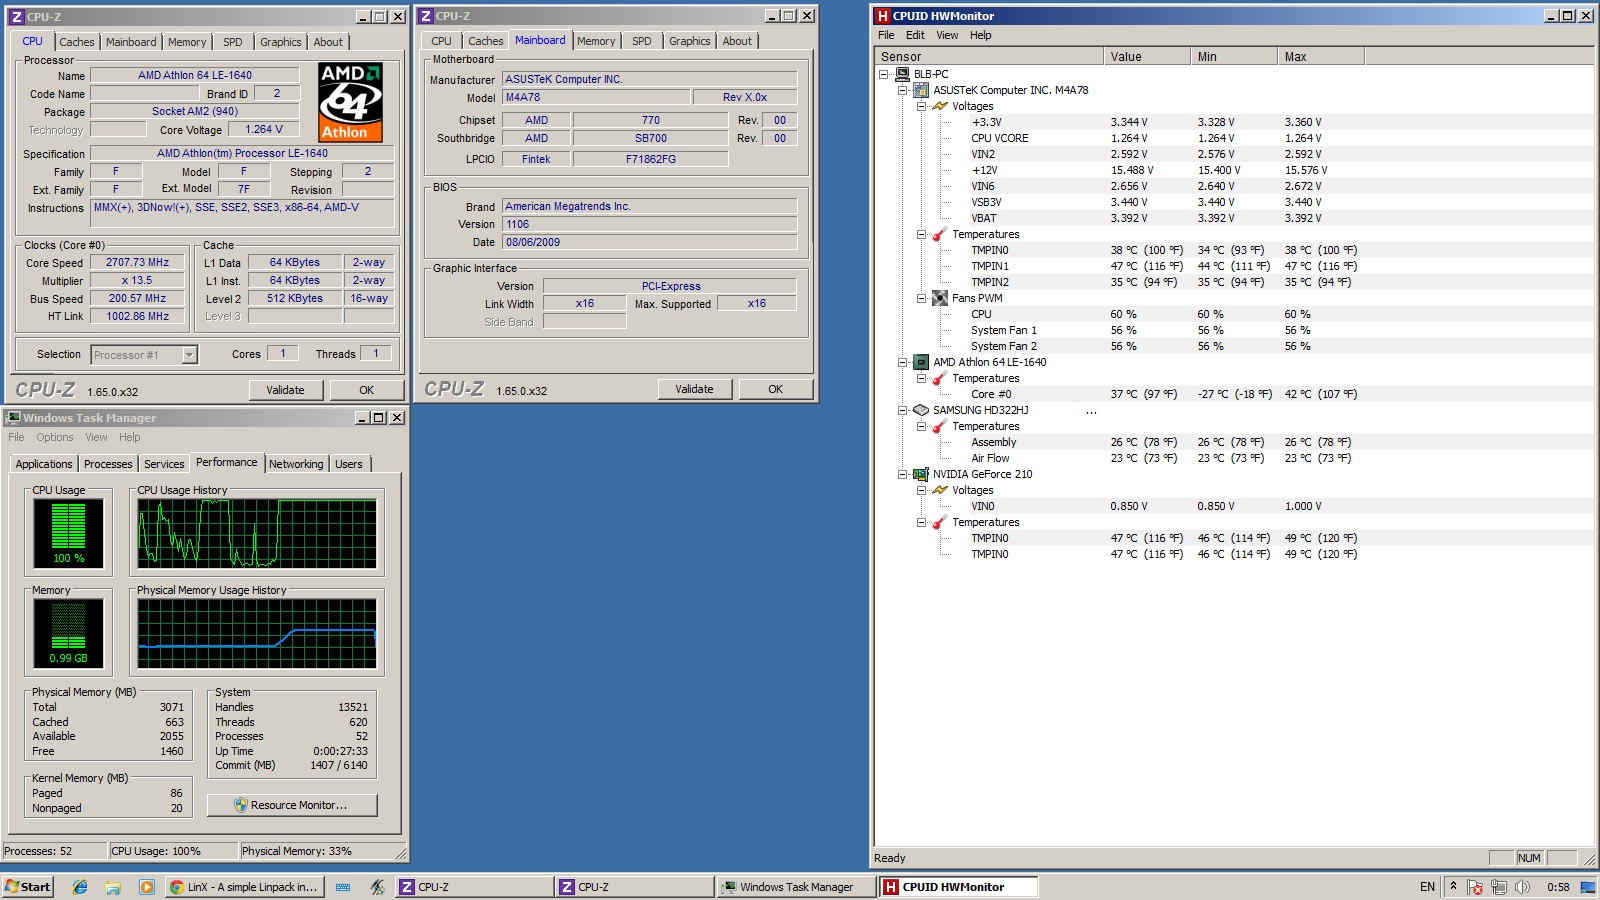The width and height of the screenshot is (1600, 900).
Task: Collapse the NVIDIA GeForce 210 tree node
Action: coord(903,474)
